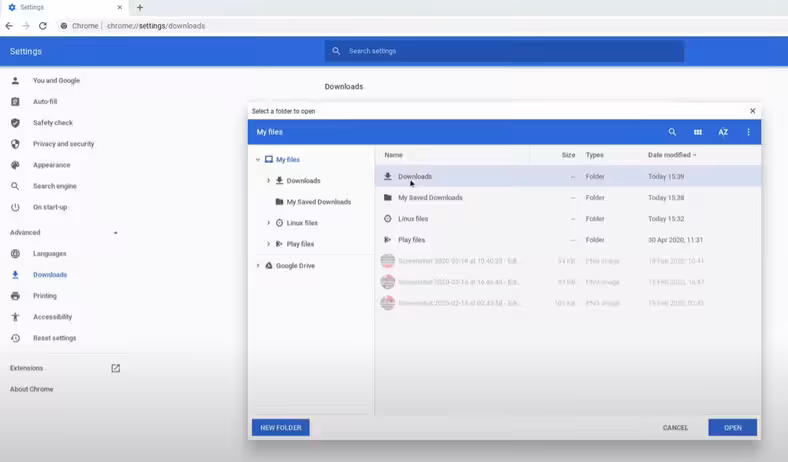Select Linux files in folder tree
788x462 pixels.
pyautogui.click(x=302, y=223)
